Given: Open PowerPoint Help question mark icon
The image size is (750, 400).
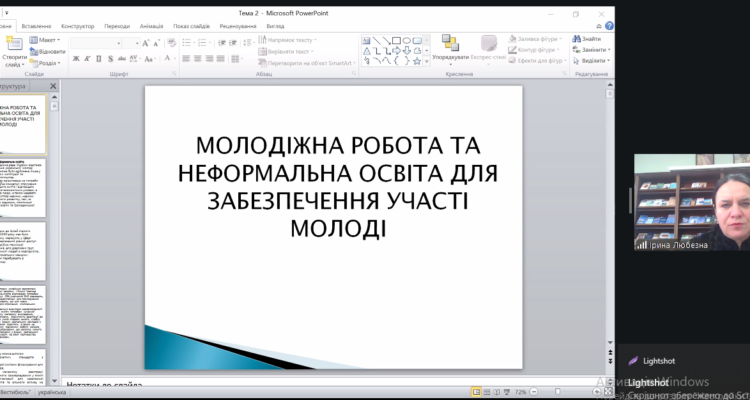Looking at the screenshot, I should (609, 27).
